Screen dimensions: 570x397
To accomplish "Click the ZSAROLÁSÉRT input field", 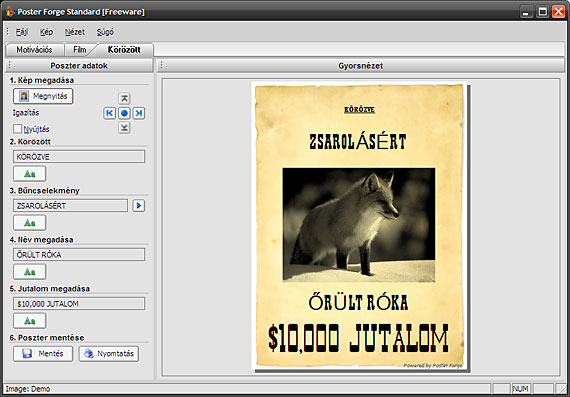I will click(x=71, y=206).
